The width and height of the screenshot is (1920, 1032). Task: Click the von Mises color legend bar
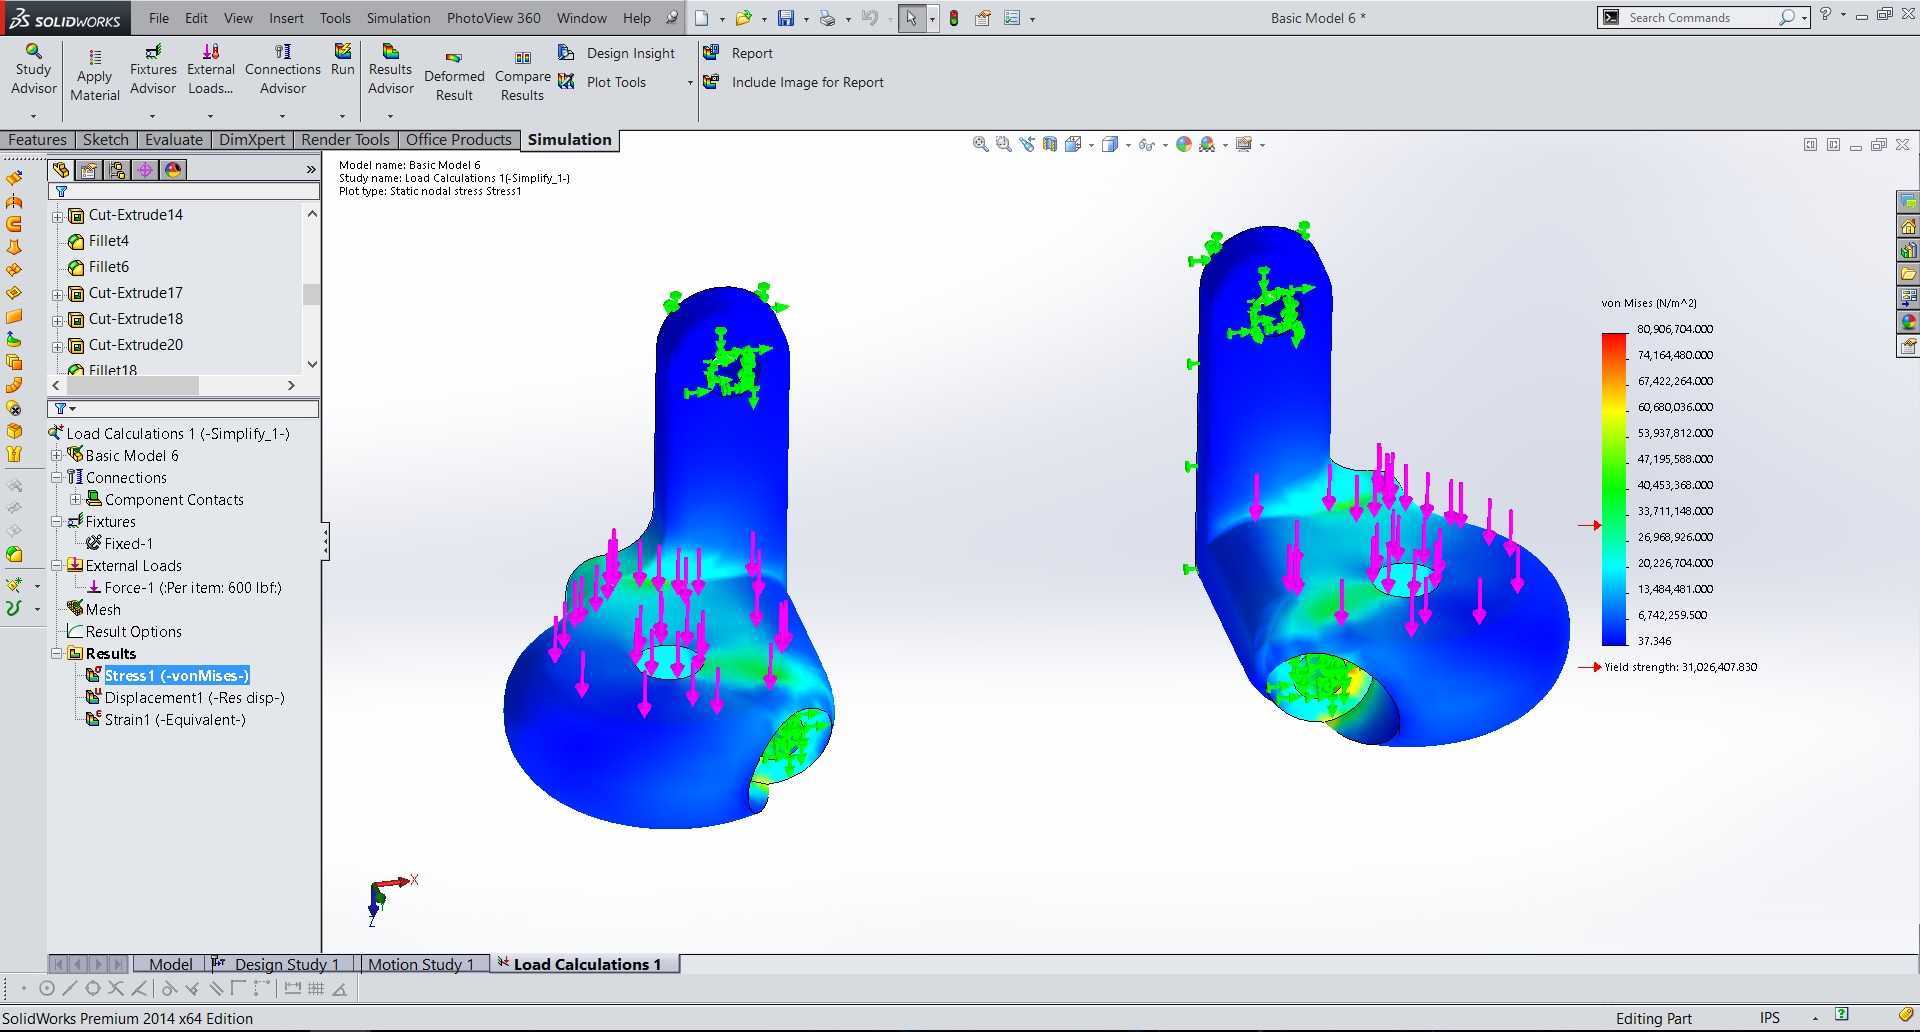pos(1614,489)
